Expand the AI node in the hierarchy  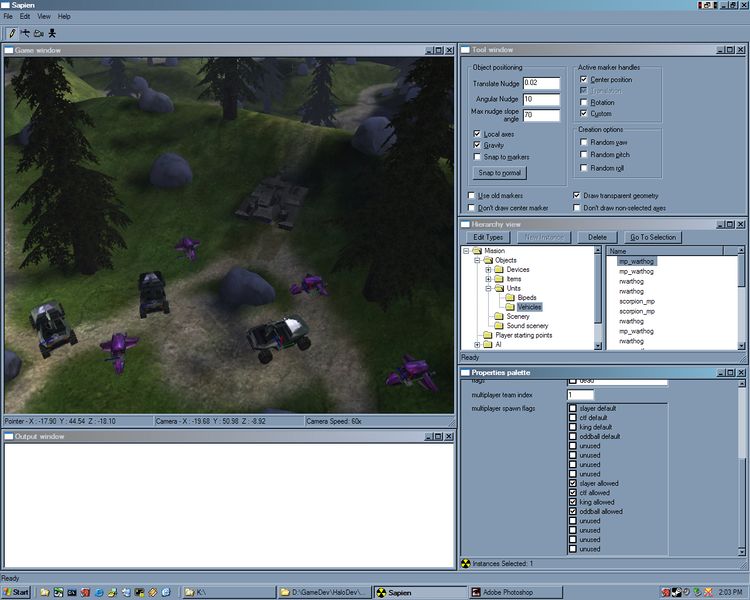(477, 344)
